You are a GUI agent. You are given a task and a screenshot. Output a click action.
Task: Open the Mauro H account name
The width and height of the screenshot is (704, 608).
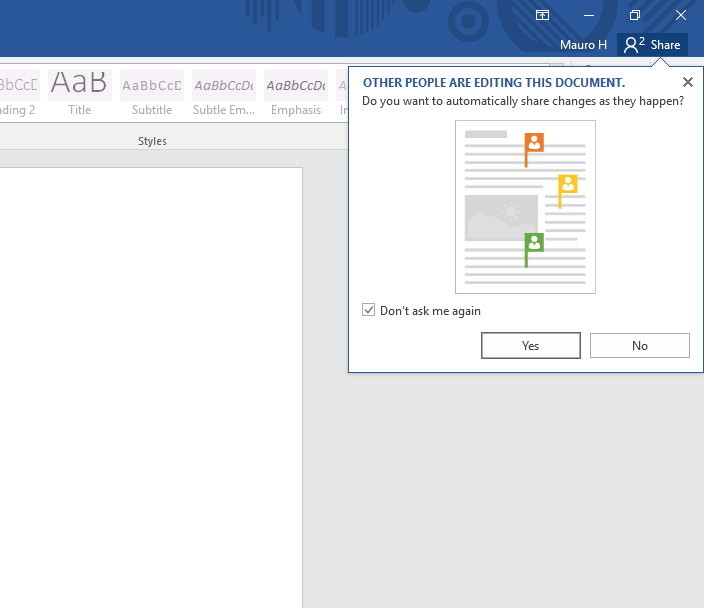tap(583, 45)
